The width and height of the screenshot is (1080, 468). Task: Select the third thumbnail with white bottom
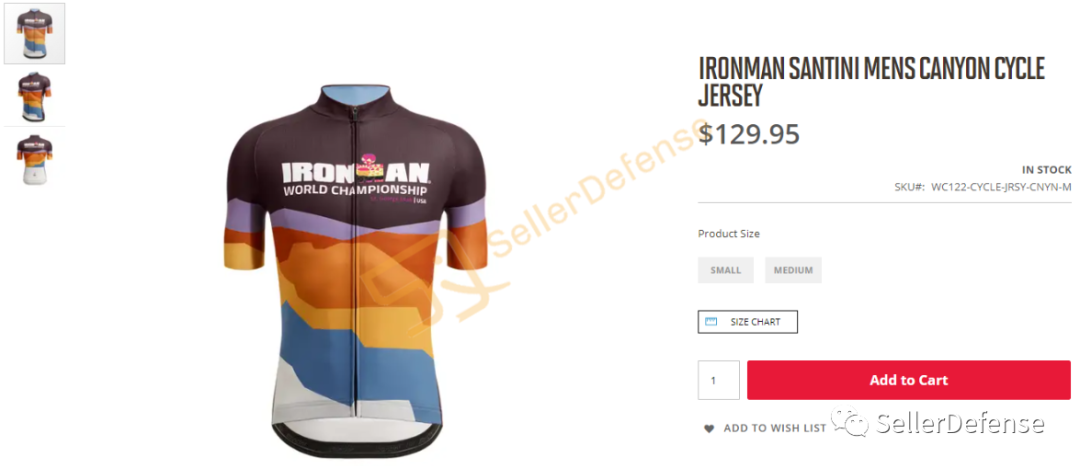pos(34,159)
